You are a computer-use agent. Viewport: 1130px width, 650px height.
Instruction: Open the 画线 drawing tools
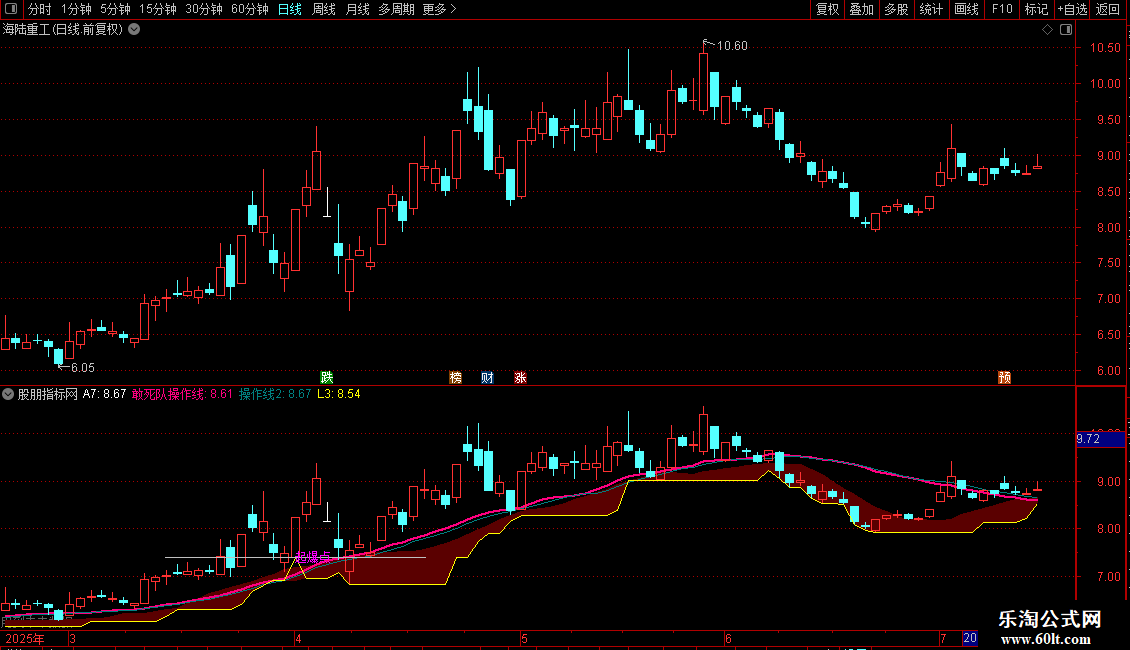pos(966,9)
